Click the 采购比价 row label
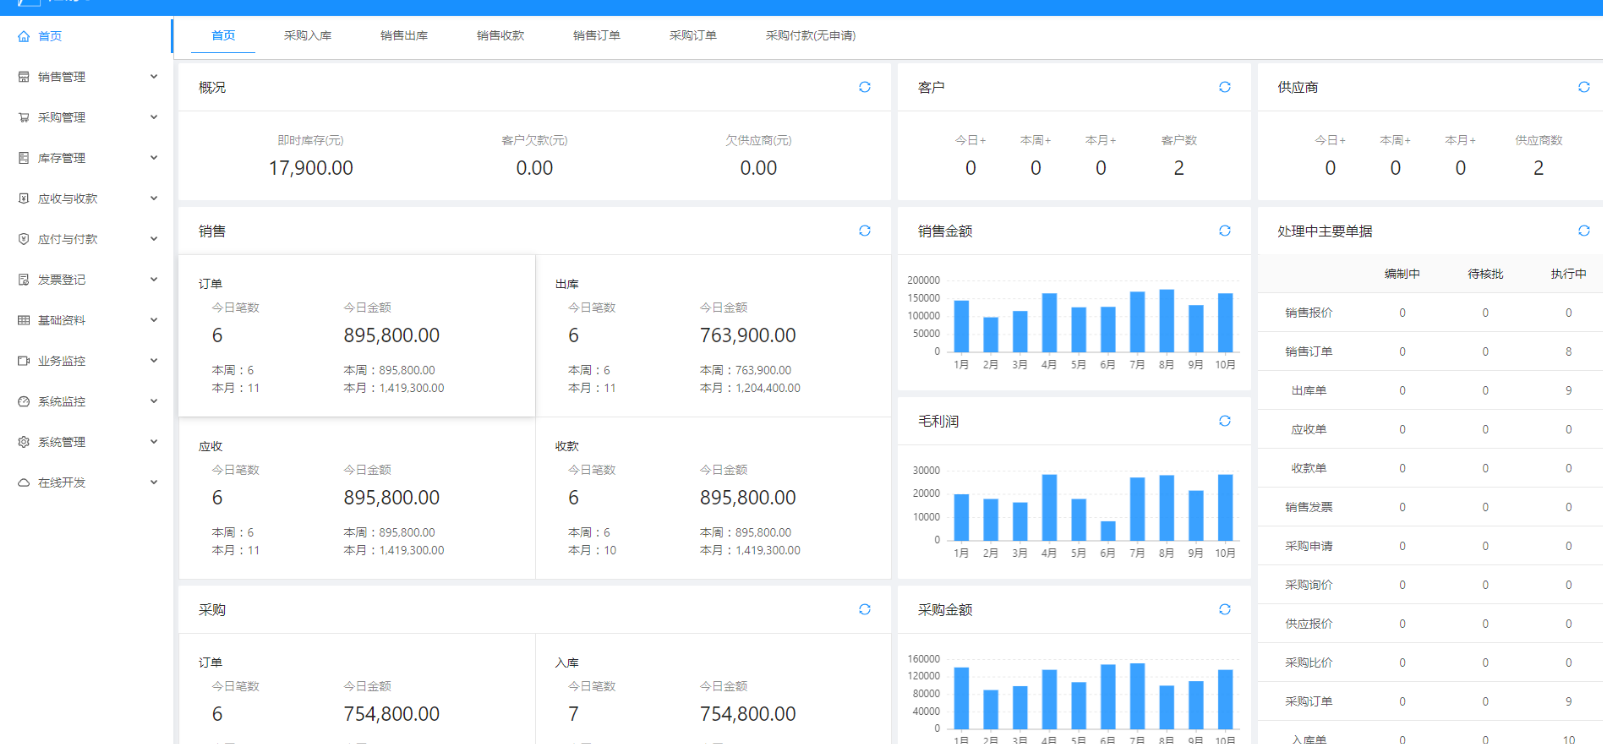Image resolution: width=1603 pixels, height=744 pixels. tap(1309, 662)
